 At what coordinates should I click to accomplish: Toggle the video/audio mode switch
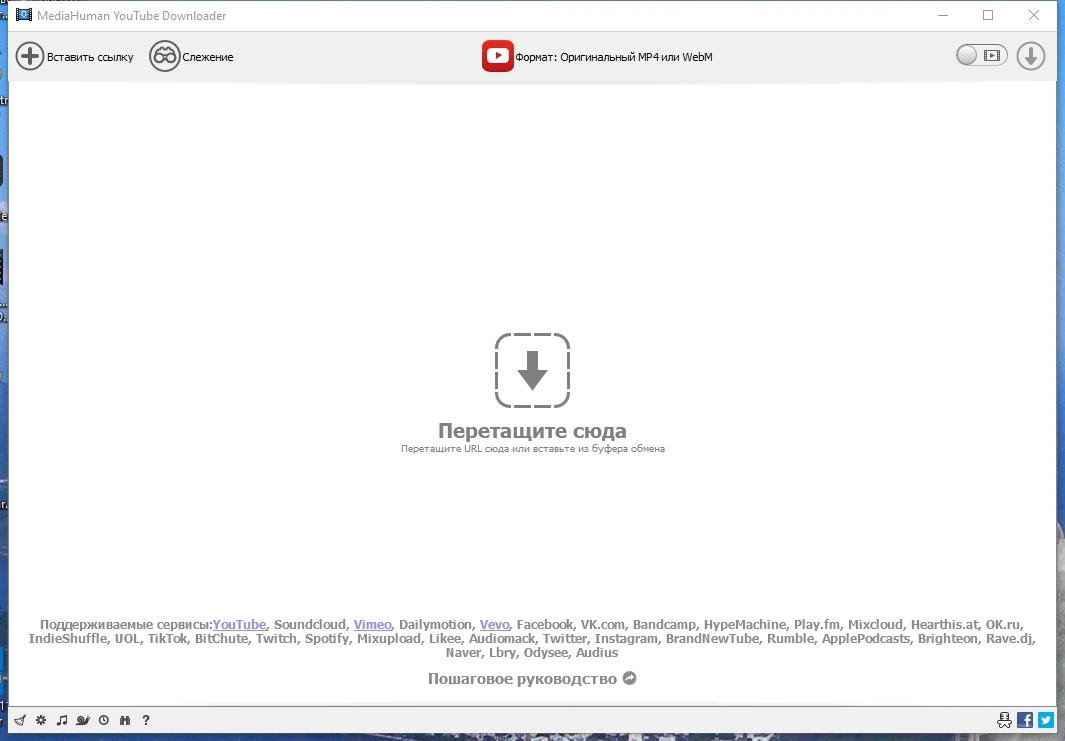(x=981, y=56)
